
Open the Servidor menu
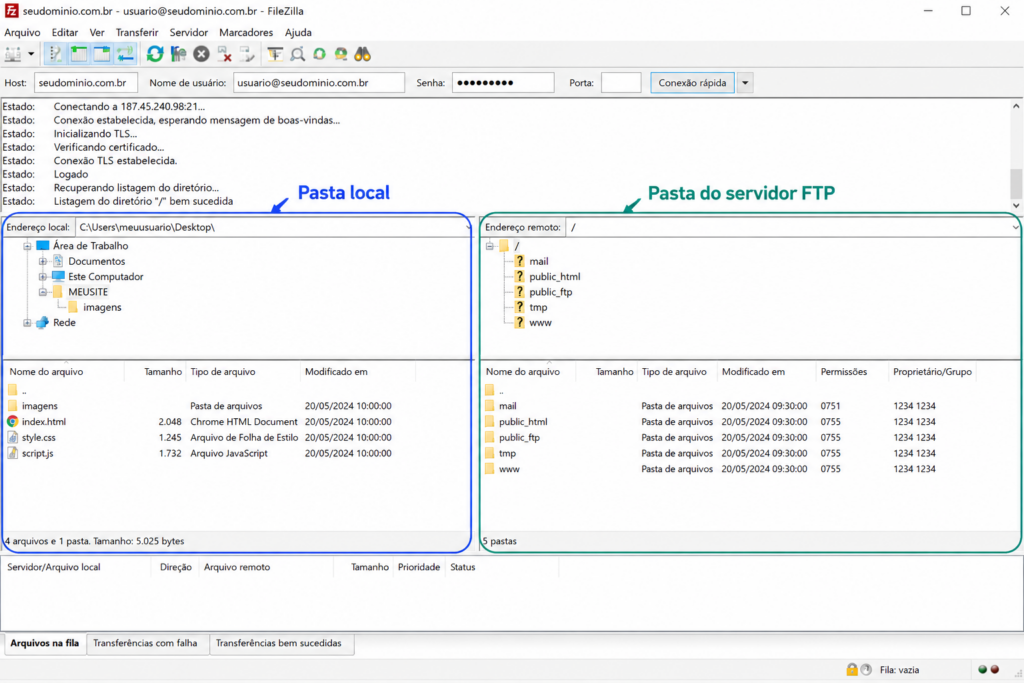point(189,33)
